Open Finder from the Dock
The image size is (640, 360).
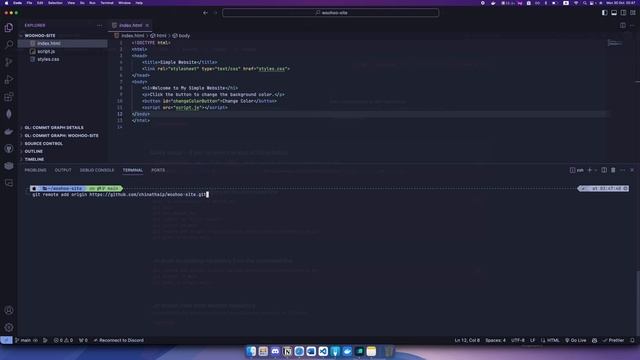[x=251, y=351]
